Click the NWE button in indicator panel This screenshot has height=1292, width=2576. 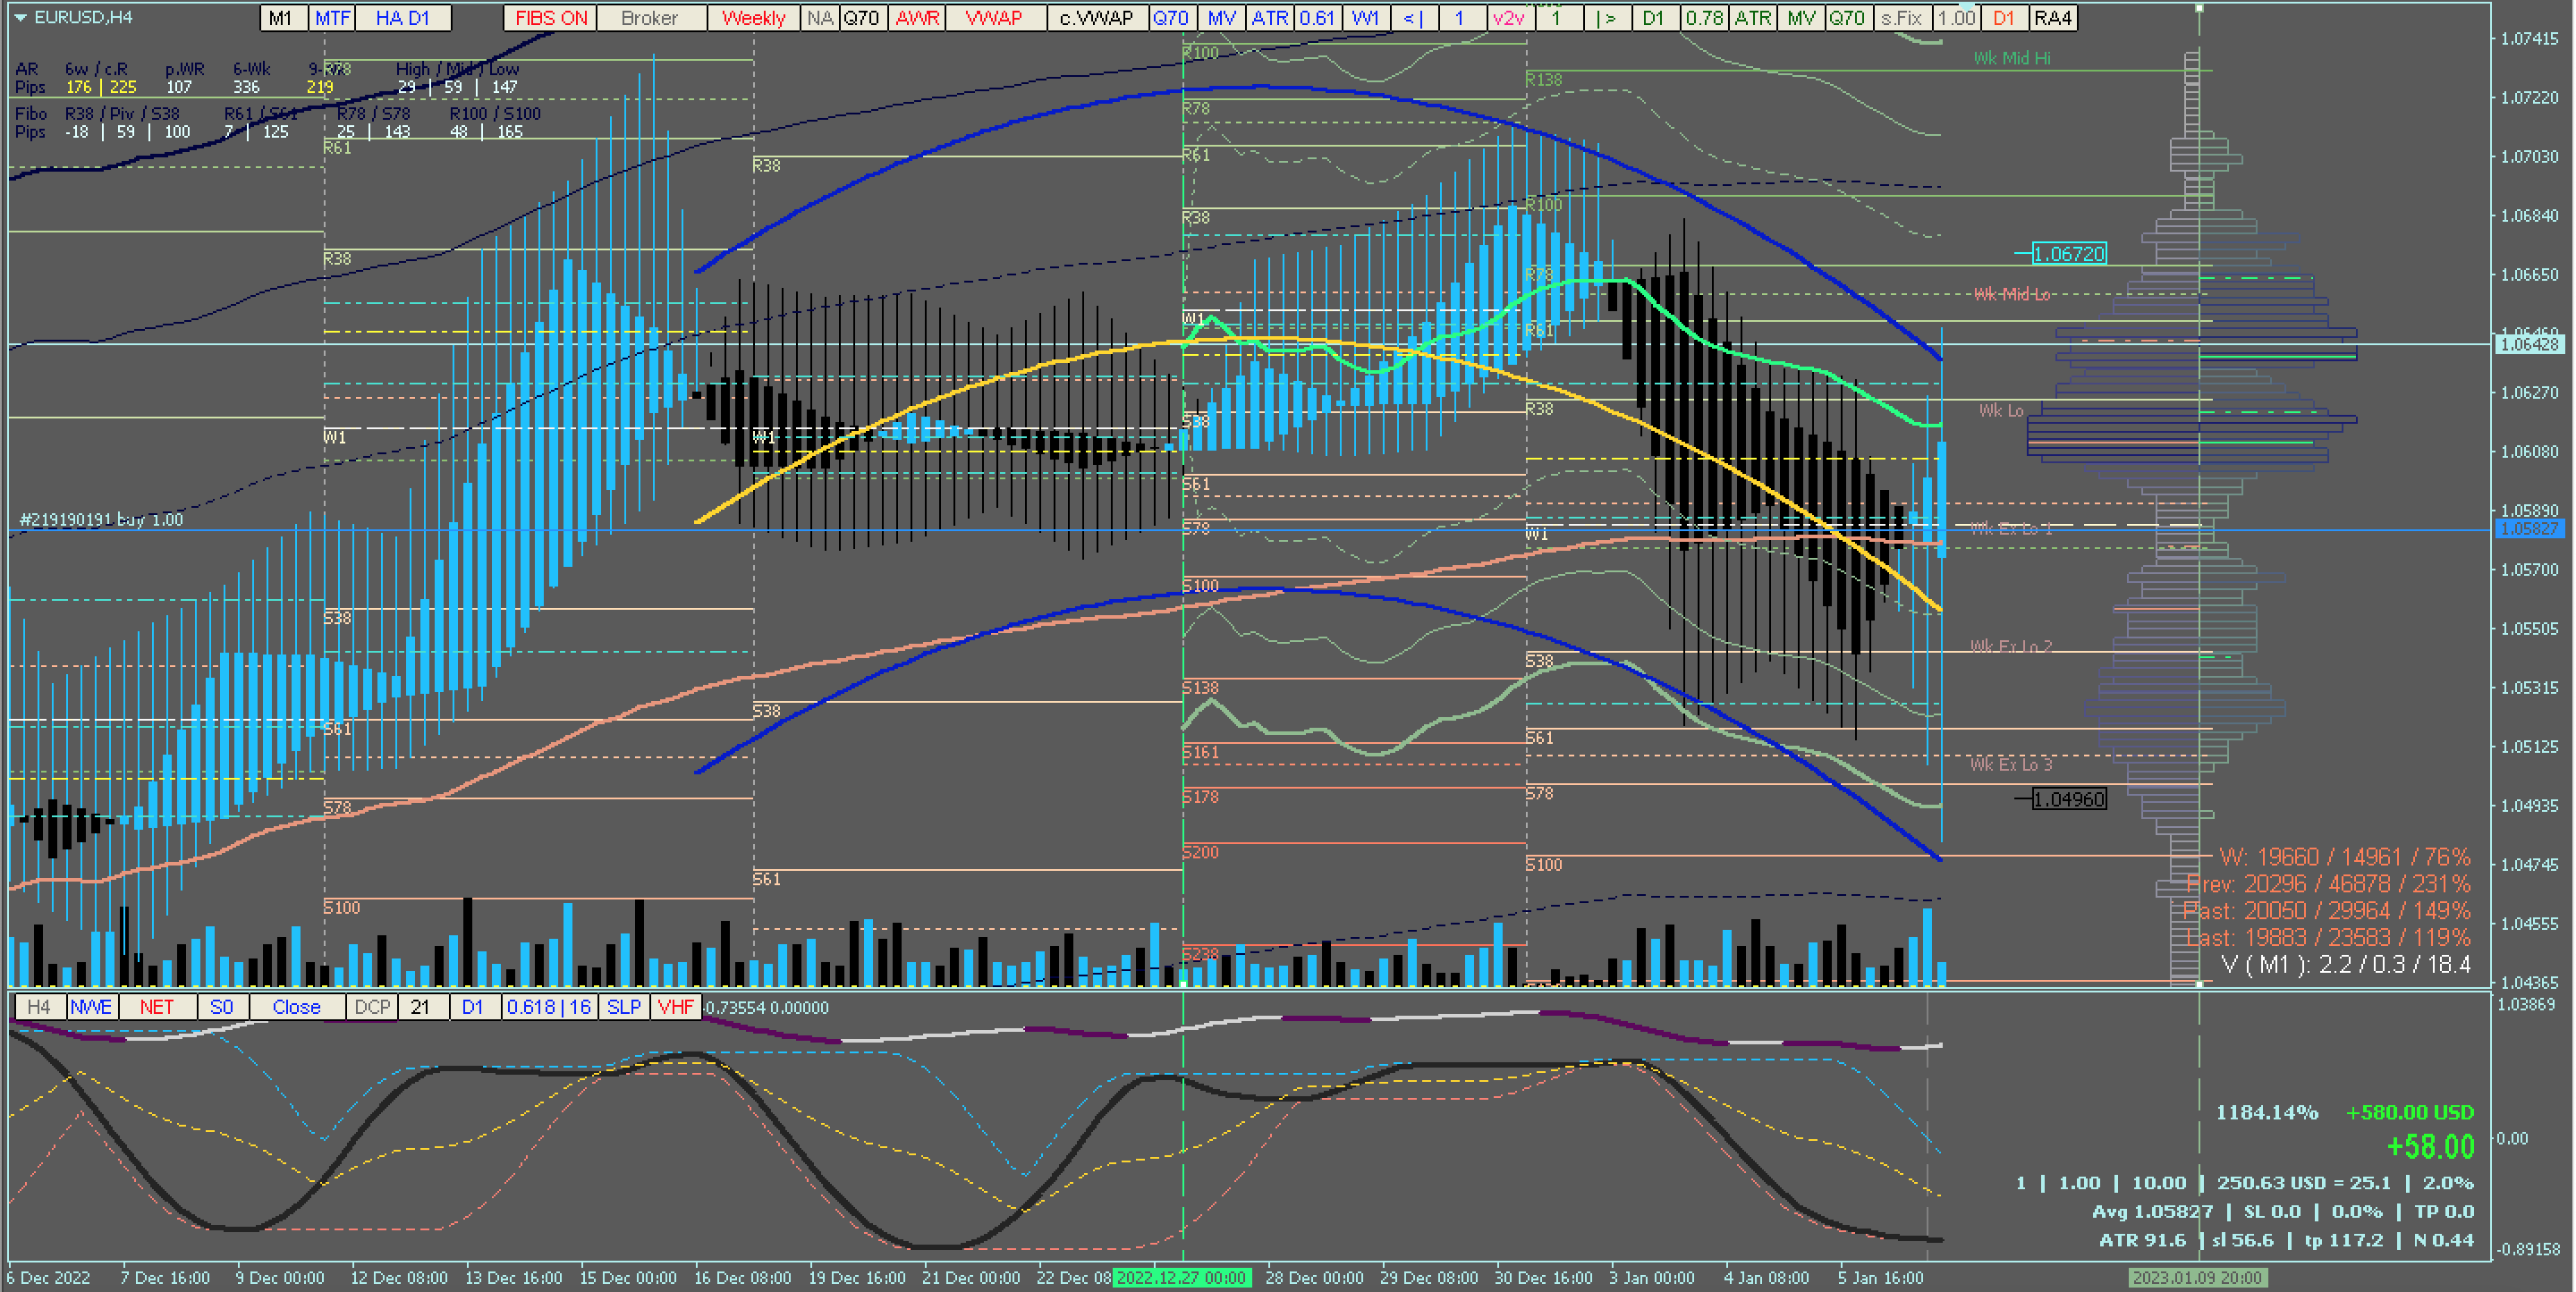click(x=91, y=1007)
